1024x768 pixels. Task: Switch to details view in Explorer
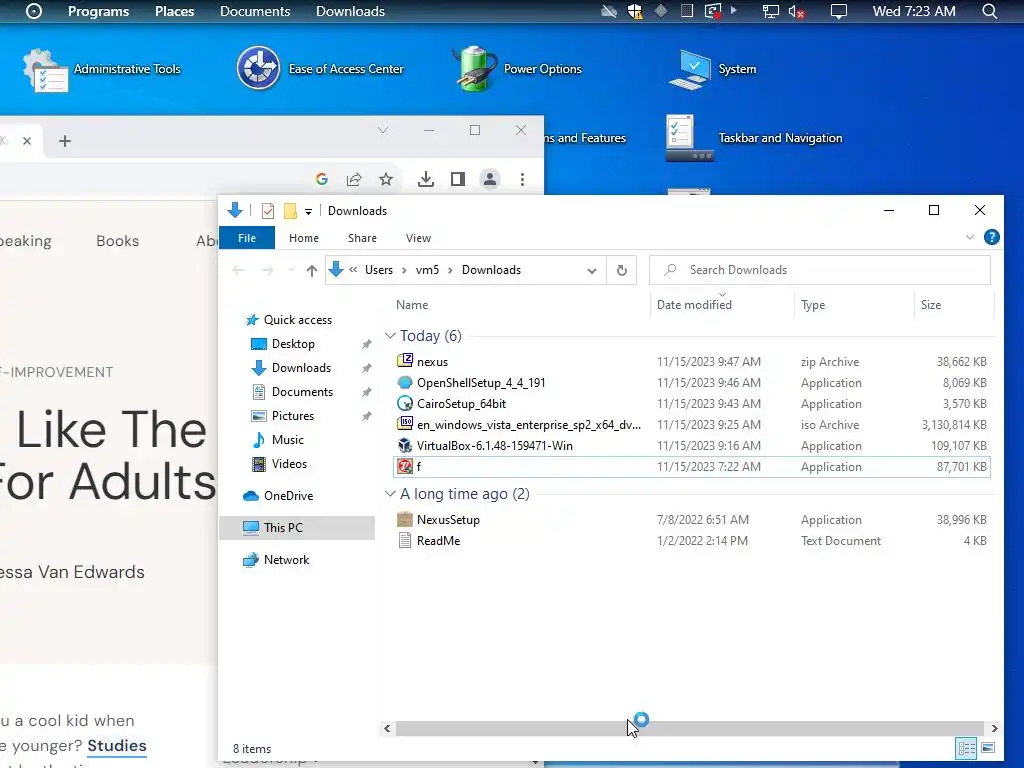[x=967, y=748]
